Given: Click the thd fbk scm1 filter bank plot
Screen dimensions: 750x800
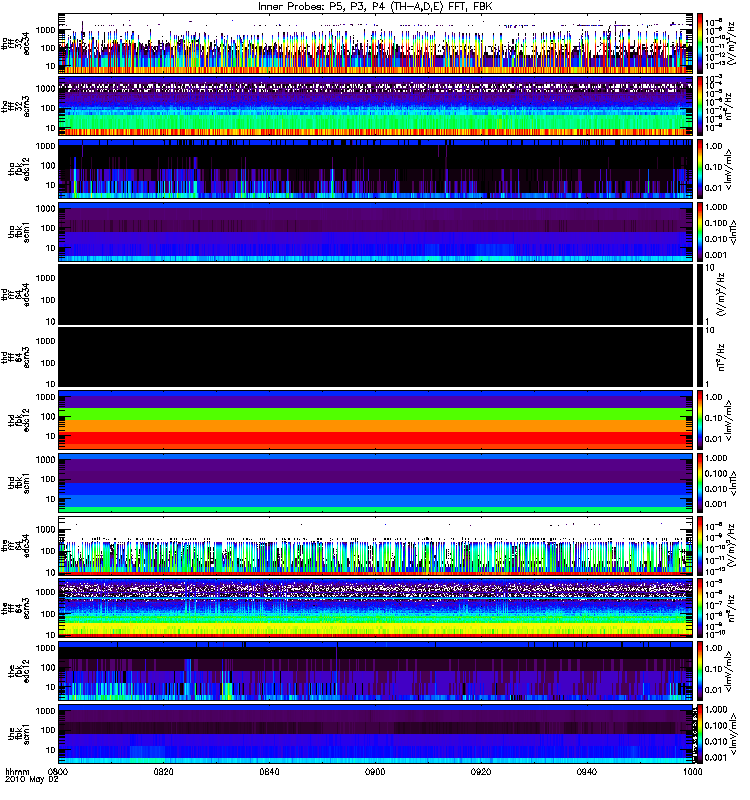Looking at the screenshot, I should click(375, 483).
